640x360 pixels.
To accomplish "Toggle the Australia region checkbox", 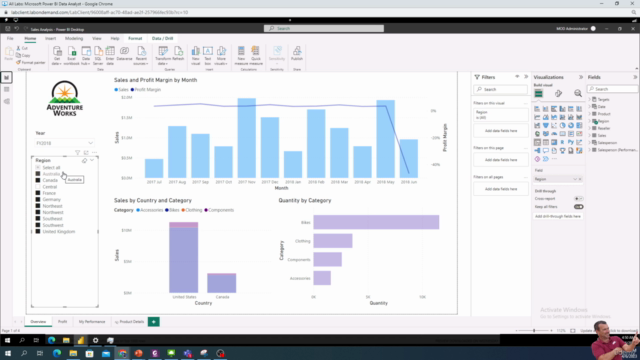I will tap(38, 174).
